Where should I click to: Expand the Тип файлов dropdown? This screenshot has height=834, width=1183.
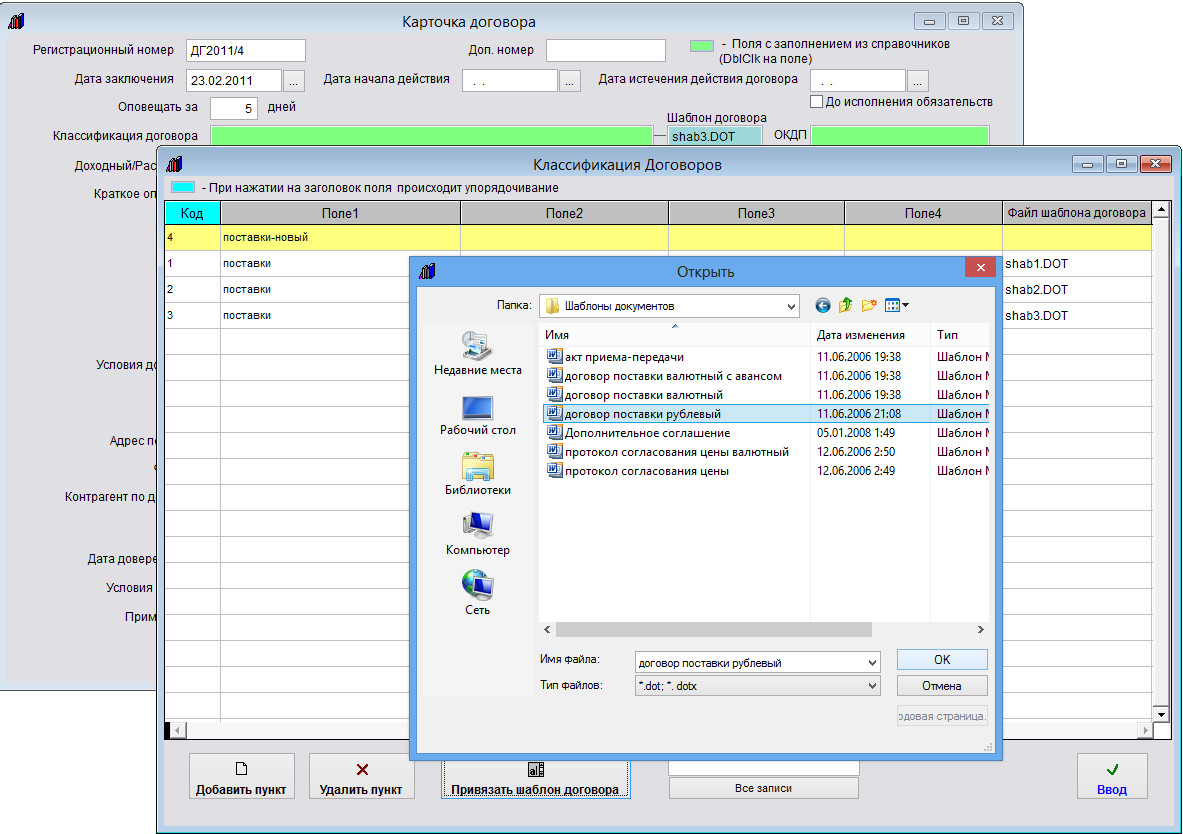click(x=872, y=685)
